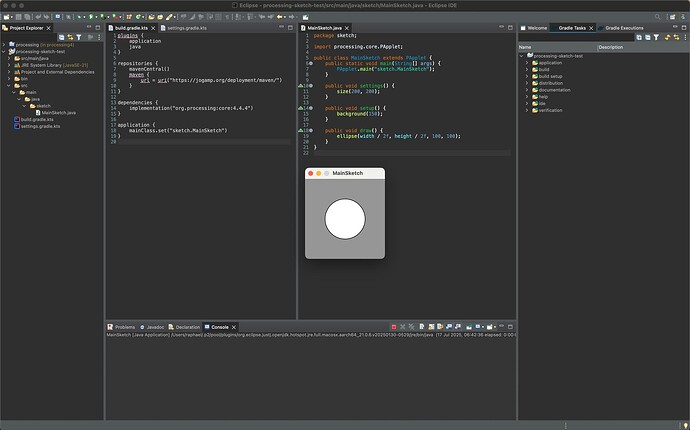
Task: Open the Problems tab
Action: point(125,327)
